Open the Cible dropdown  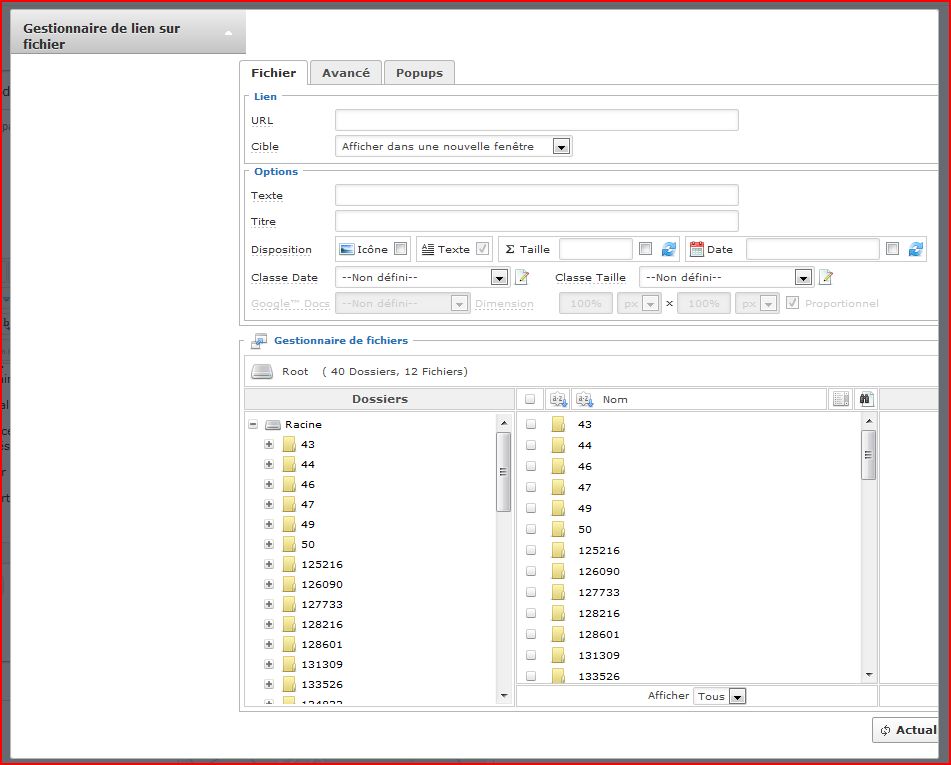pos(561,147)
